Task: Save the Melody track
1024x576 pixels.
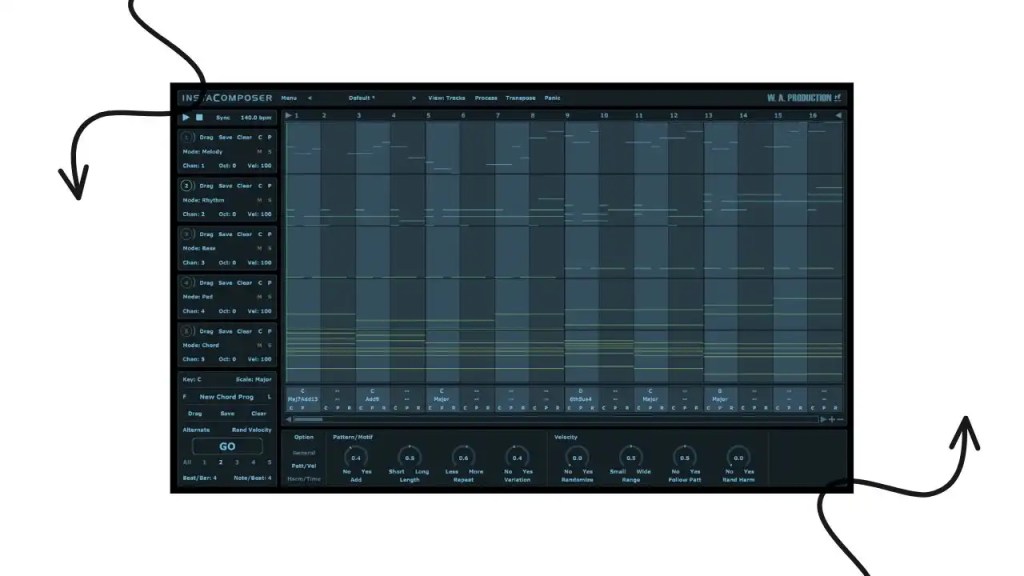Action: pyautogui.click(x=225, y=137)
